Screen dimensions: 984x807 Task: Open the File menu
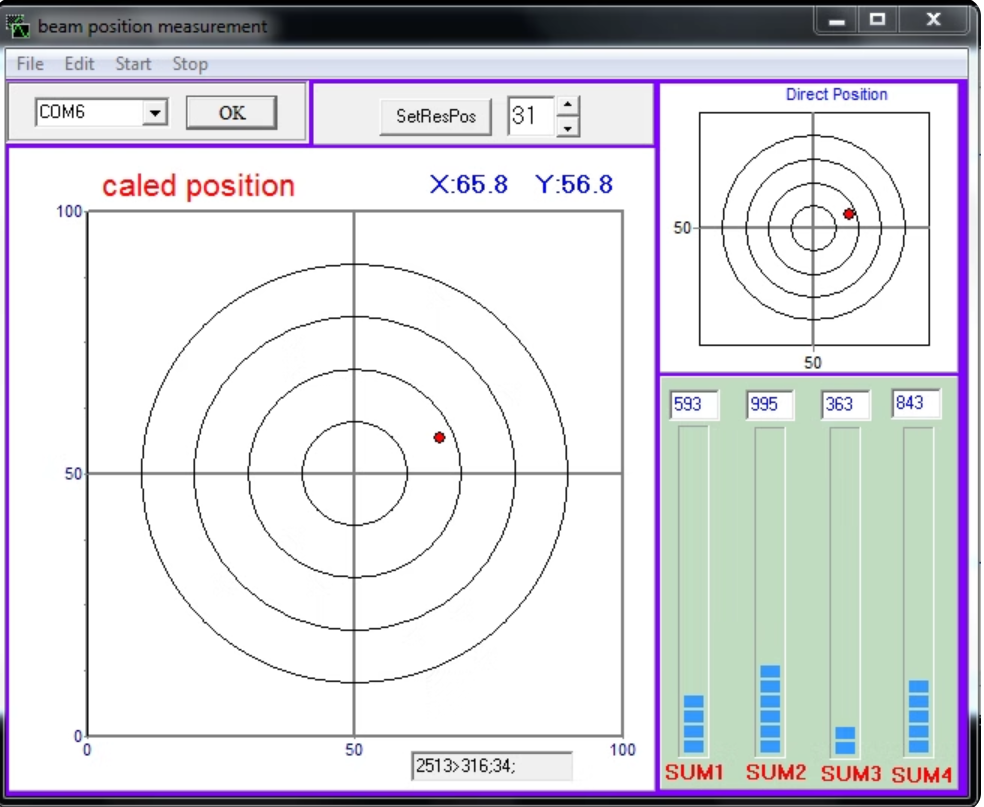point(30,64)
